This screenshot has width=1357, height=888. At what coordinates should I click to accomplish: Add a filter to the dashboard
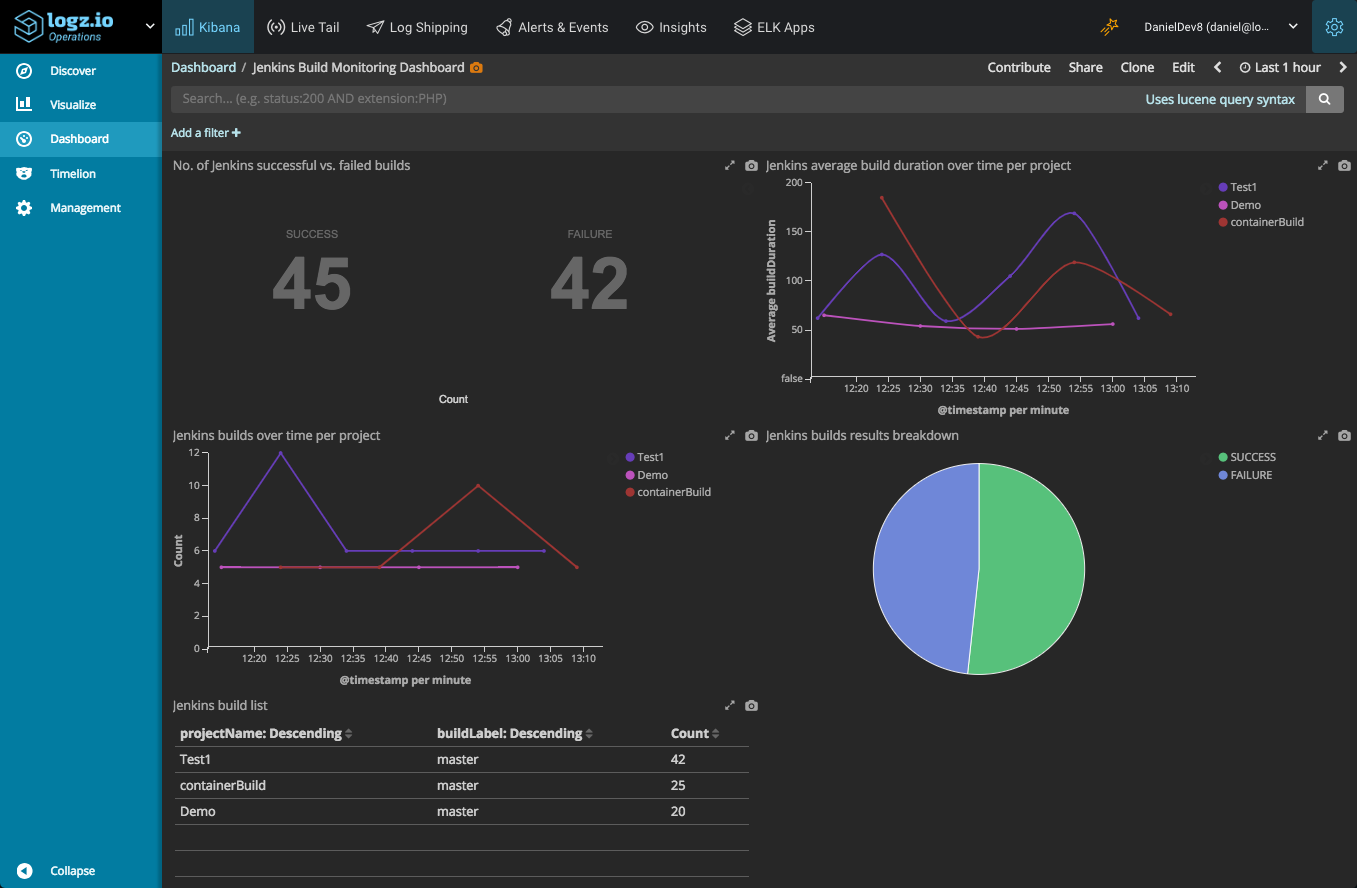(x=206, y=133)
